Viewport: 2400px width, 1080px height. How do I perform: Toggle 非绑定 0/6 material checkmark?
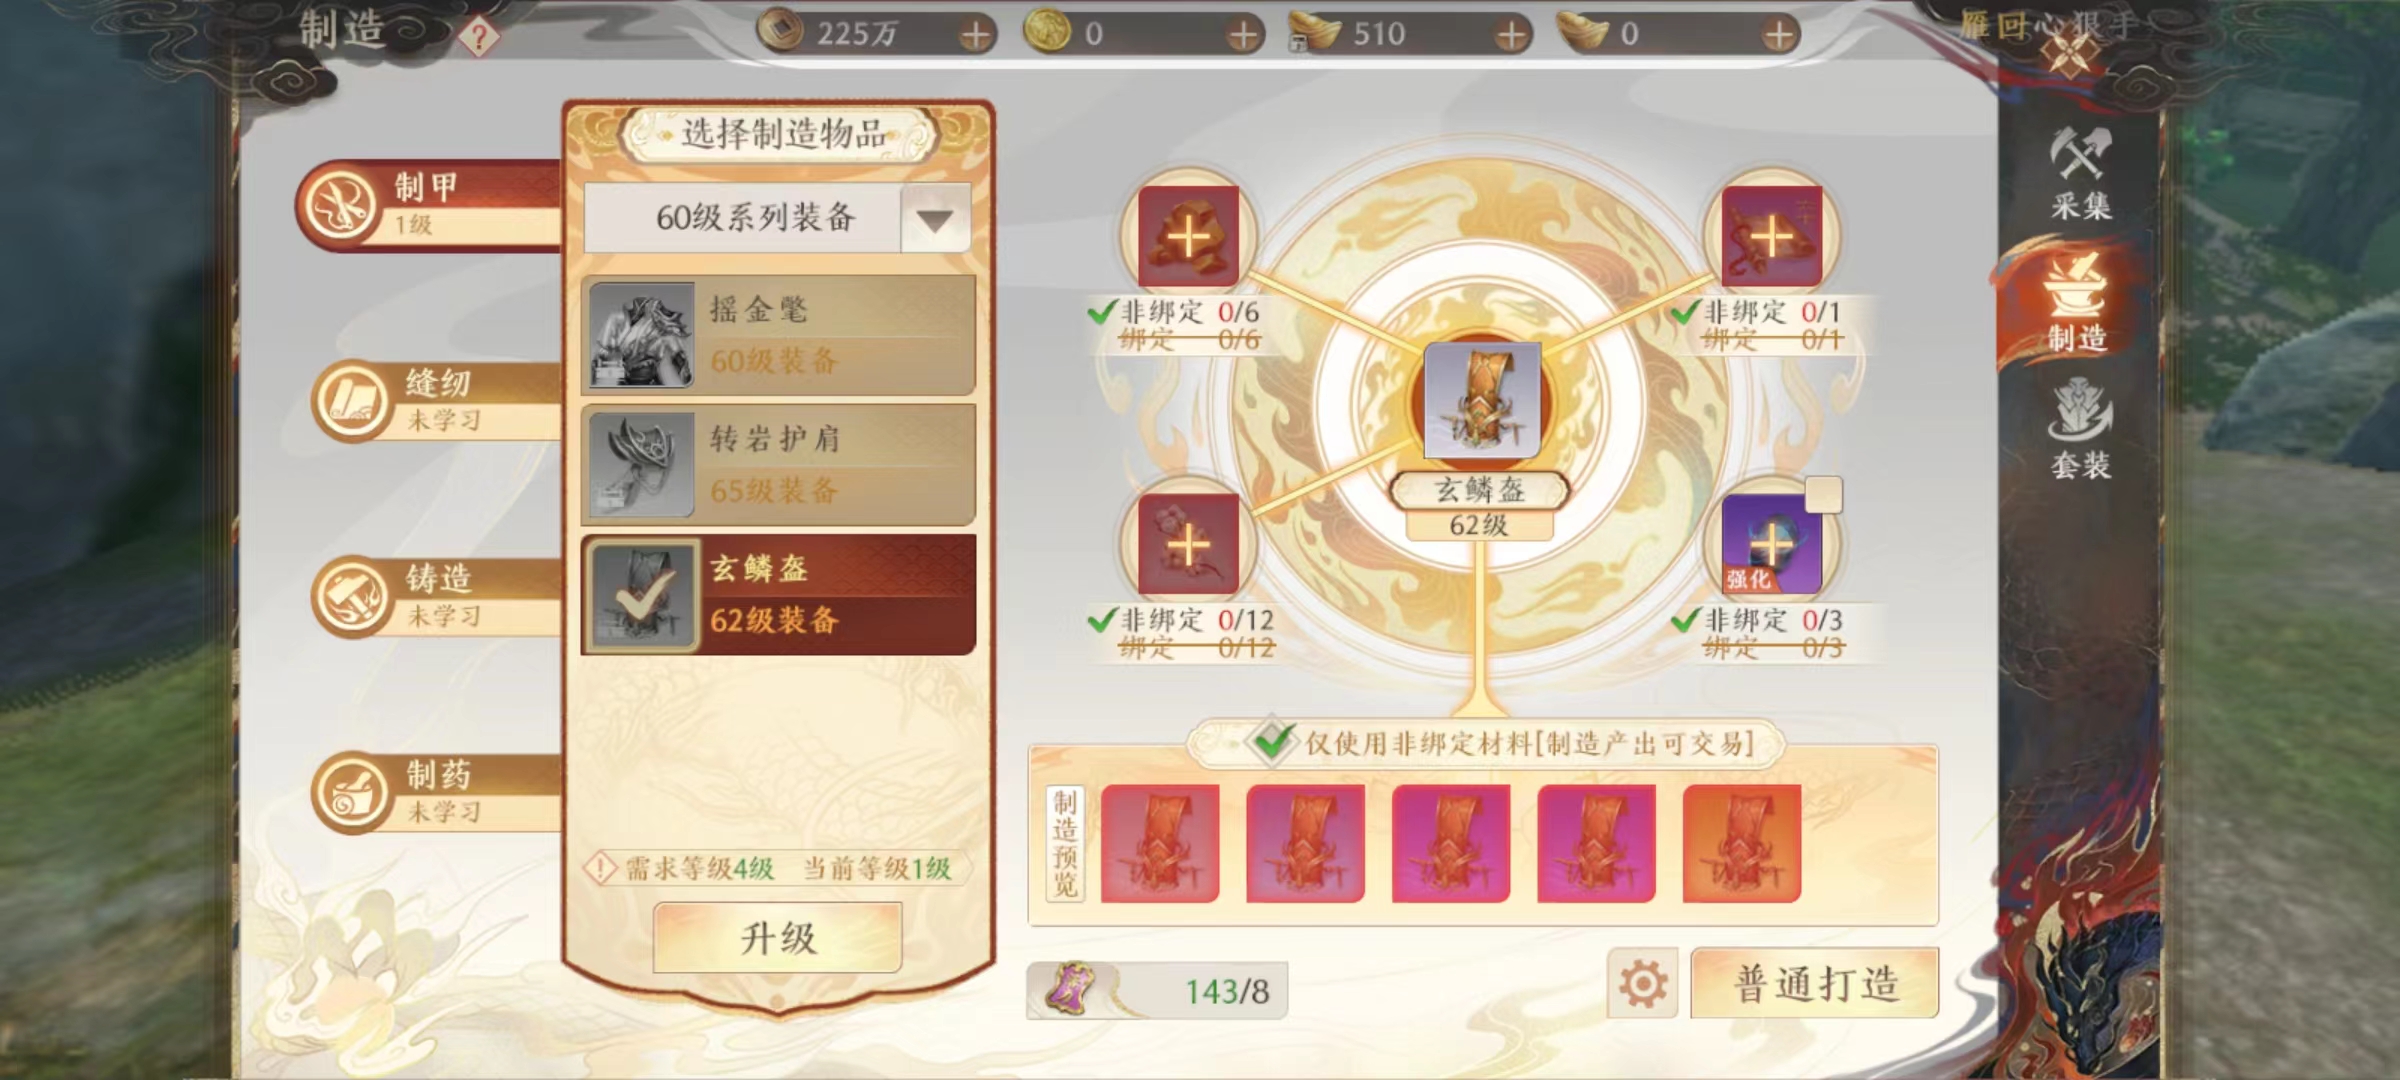[1101, 312]
